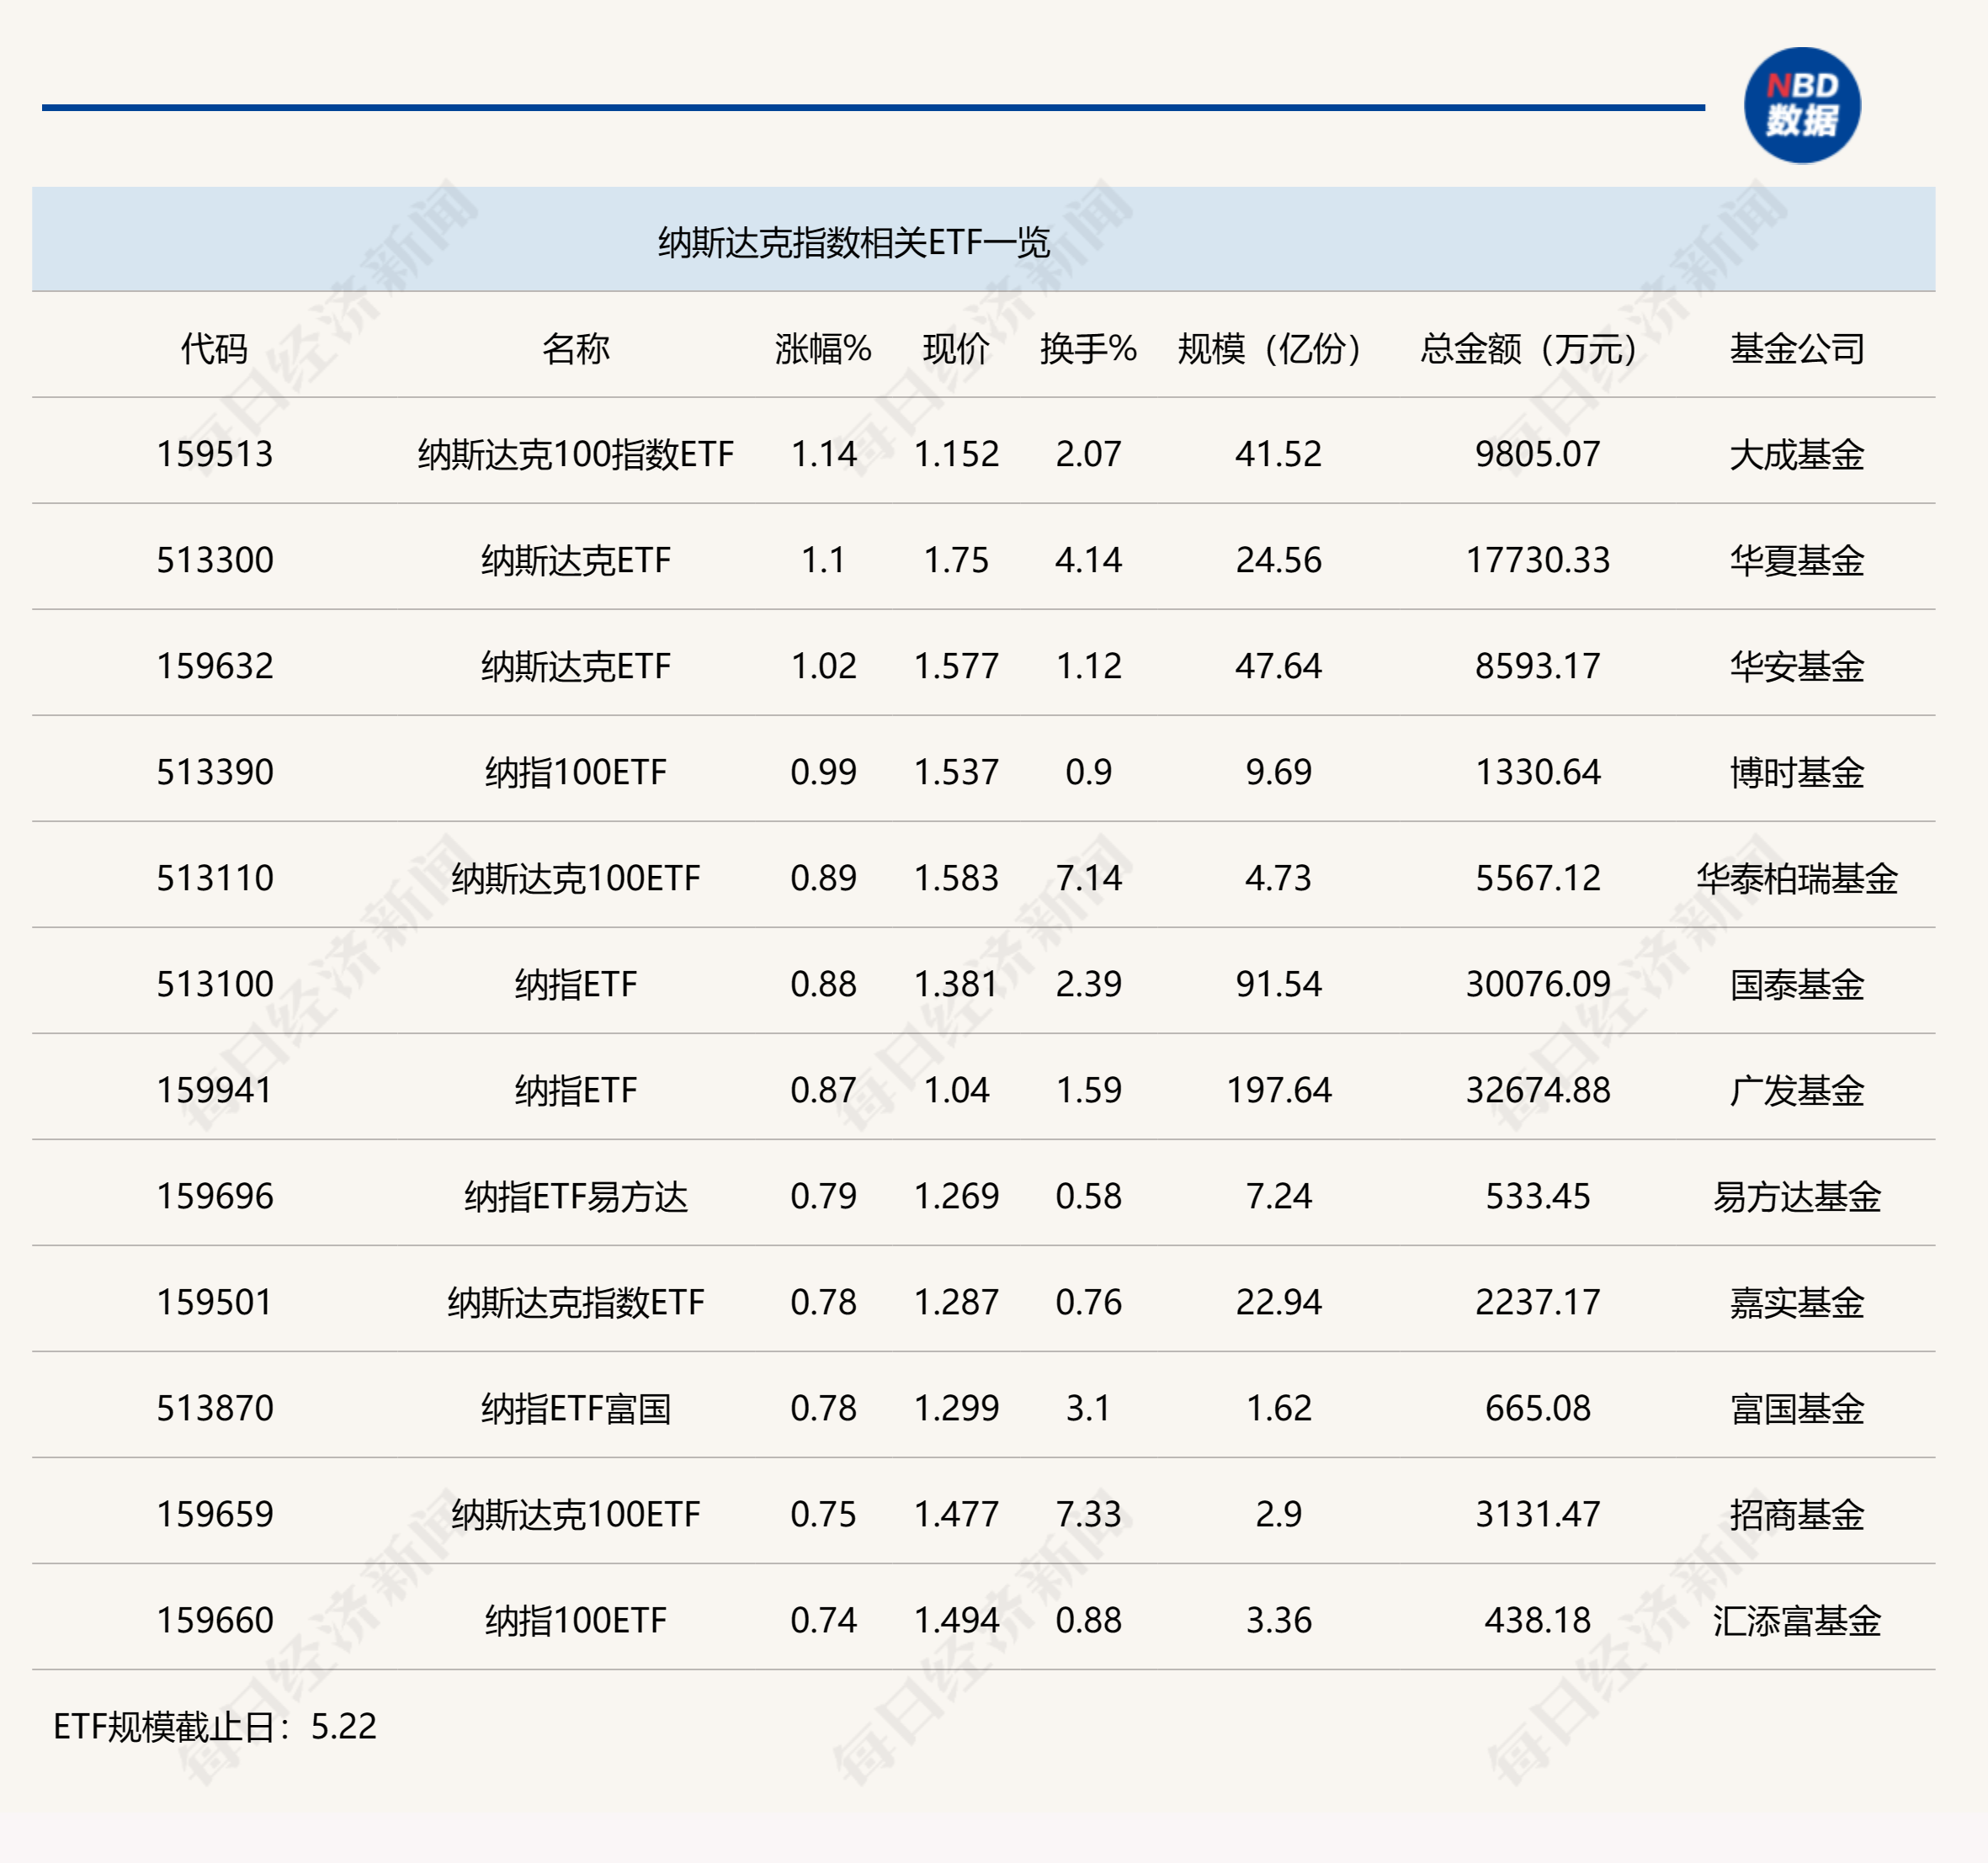The width and height of the screenshot is (1988, 1863).
Task: Click the 涨幅% column header
Action: [822, 348]
